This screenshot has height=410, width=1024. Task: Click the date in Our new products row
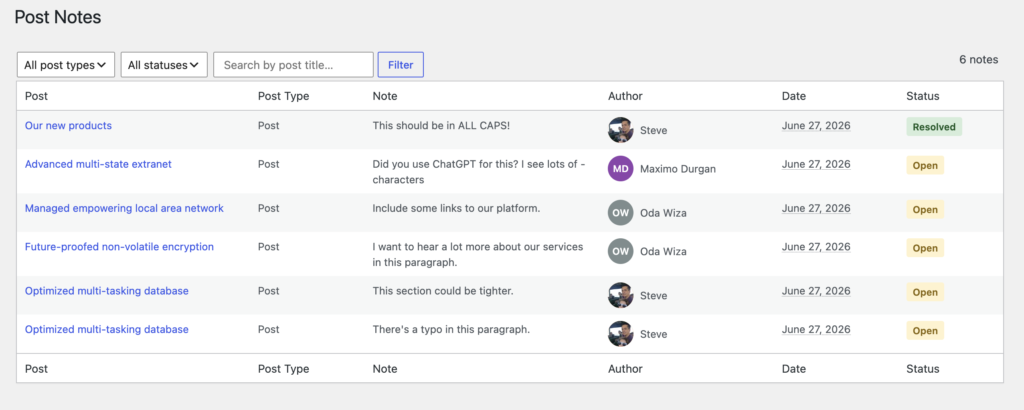coord(816,125)
